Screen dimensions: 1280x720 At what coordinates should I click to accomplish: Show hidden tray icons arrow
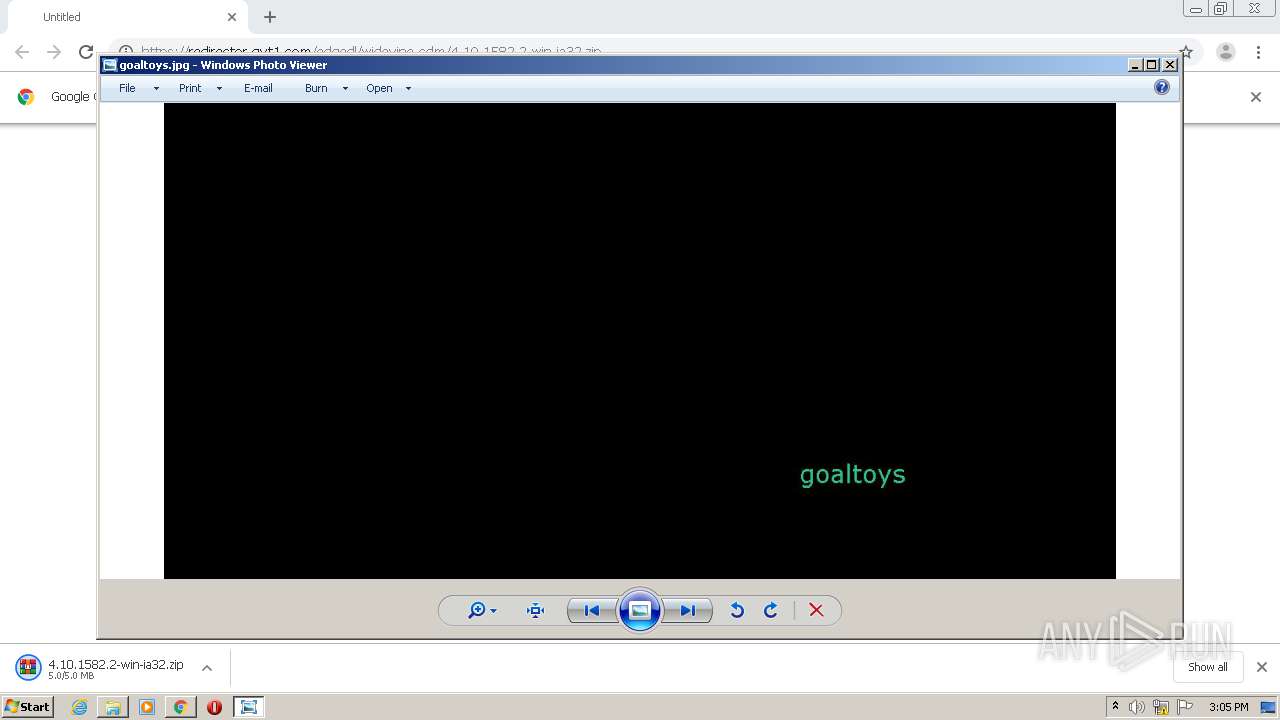pyautogui.click(x=1115, y=707)
